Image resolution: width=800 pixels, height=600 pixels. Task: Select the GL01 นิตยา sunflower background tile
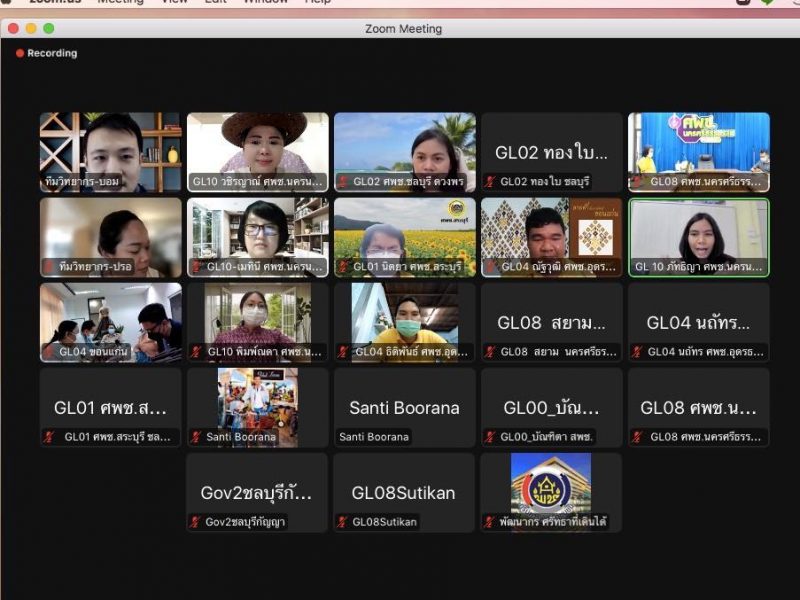click(405, 237)
